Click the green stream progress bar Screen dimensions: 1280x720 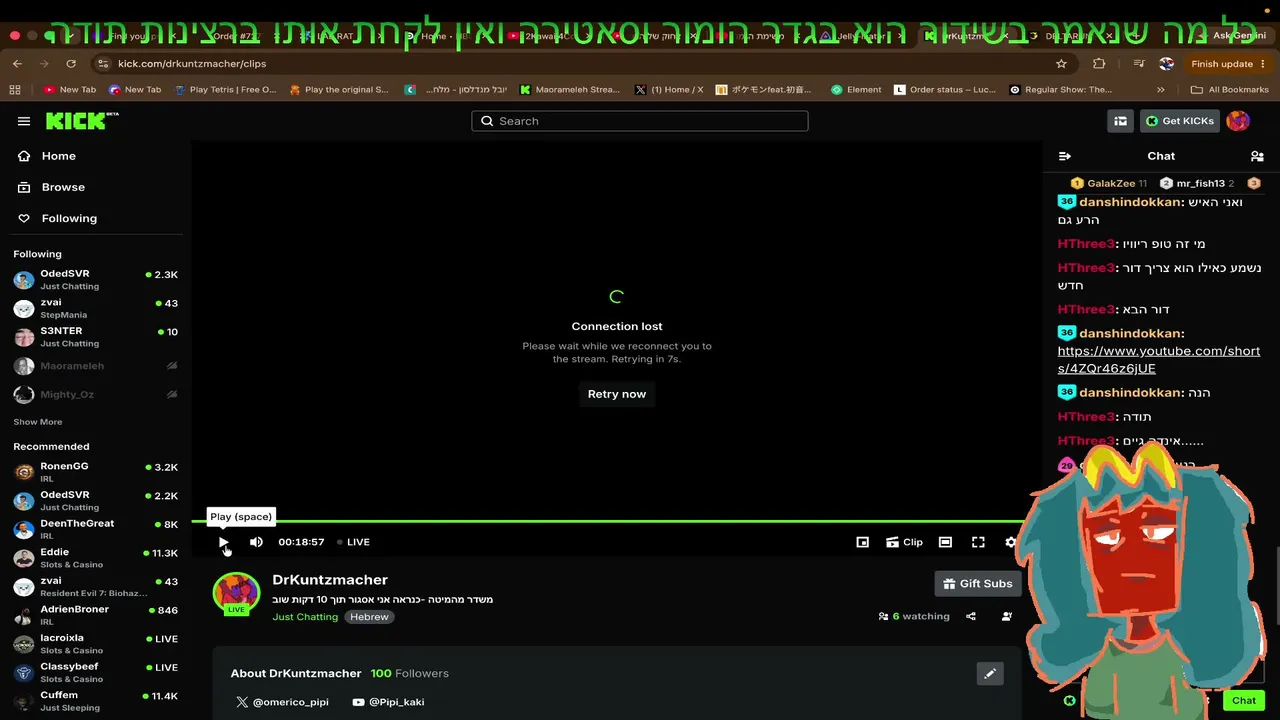pyautogui.click(x=617, y=521)
